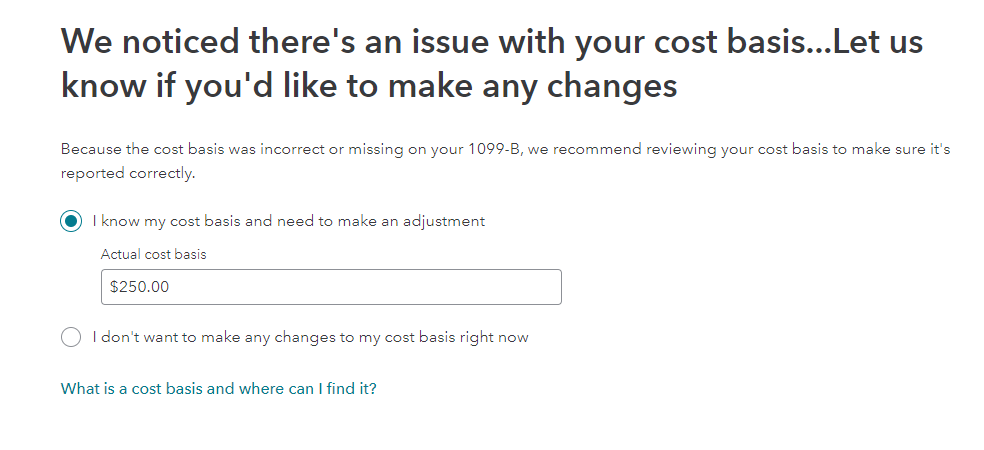This screenshot has height=450, width=984.
Task: Click the empty unselected radio circle
Action: tap(71, 337)
